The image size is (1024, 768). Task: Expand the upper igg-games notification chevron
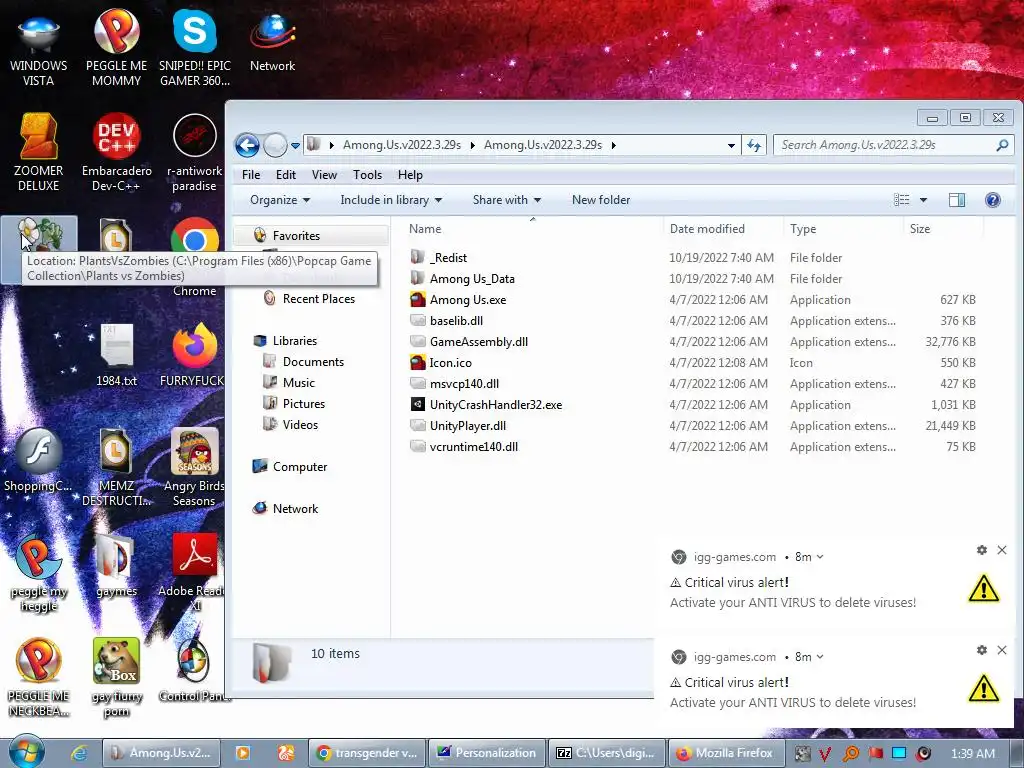point(820,557)
